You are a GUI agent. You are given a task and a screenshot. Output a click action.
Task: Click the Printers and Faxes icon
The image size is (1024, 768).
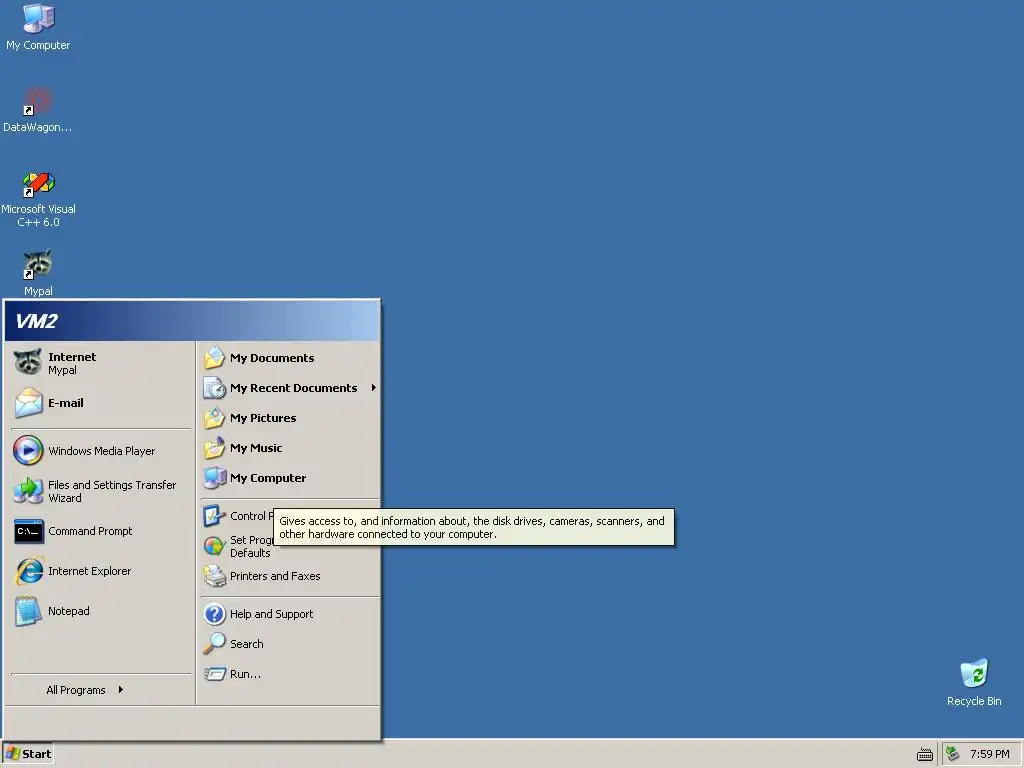pyautogui.click(x=214, y=576)
